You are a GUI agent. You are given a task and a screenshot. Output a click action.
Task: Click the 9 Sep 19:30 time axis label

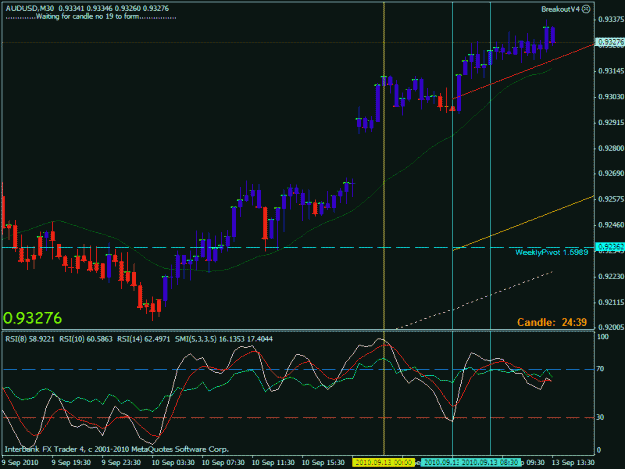point(71,463)
